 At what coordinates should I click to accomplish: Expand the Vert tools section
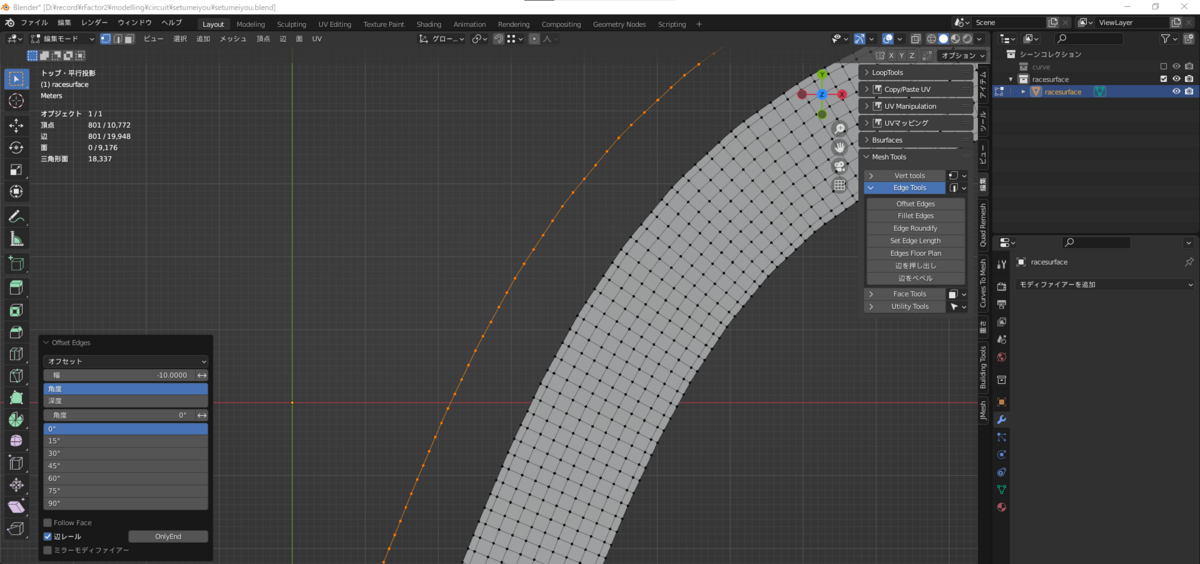pyautogui.click(x=905, y=175)
